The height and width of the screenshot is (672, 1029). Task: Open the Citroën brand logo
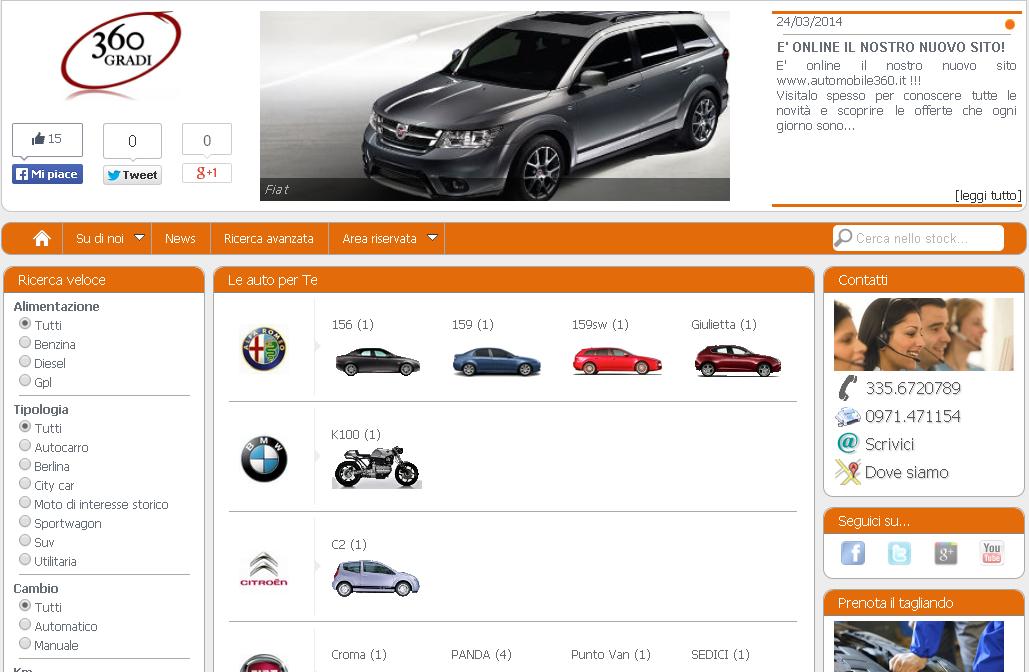point(264,569)
